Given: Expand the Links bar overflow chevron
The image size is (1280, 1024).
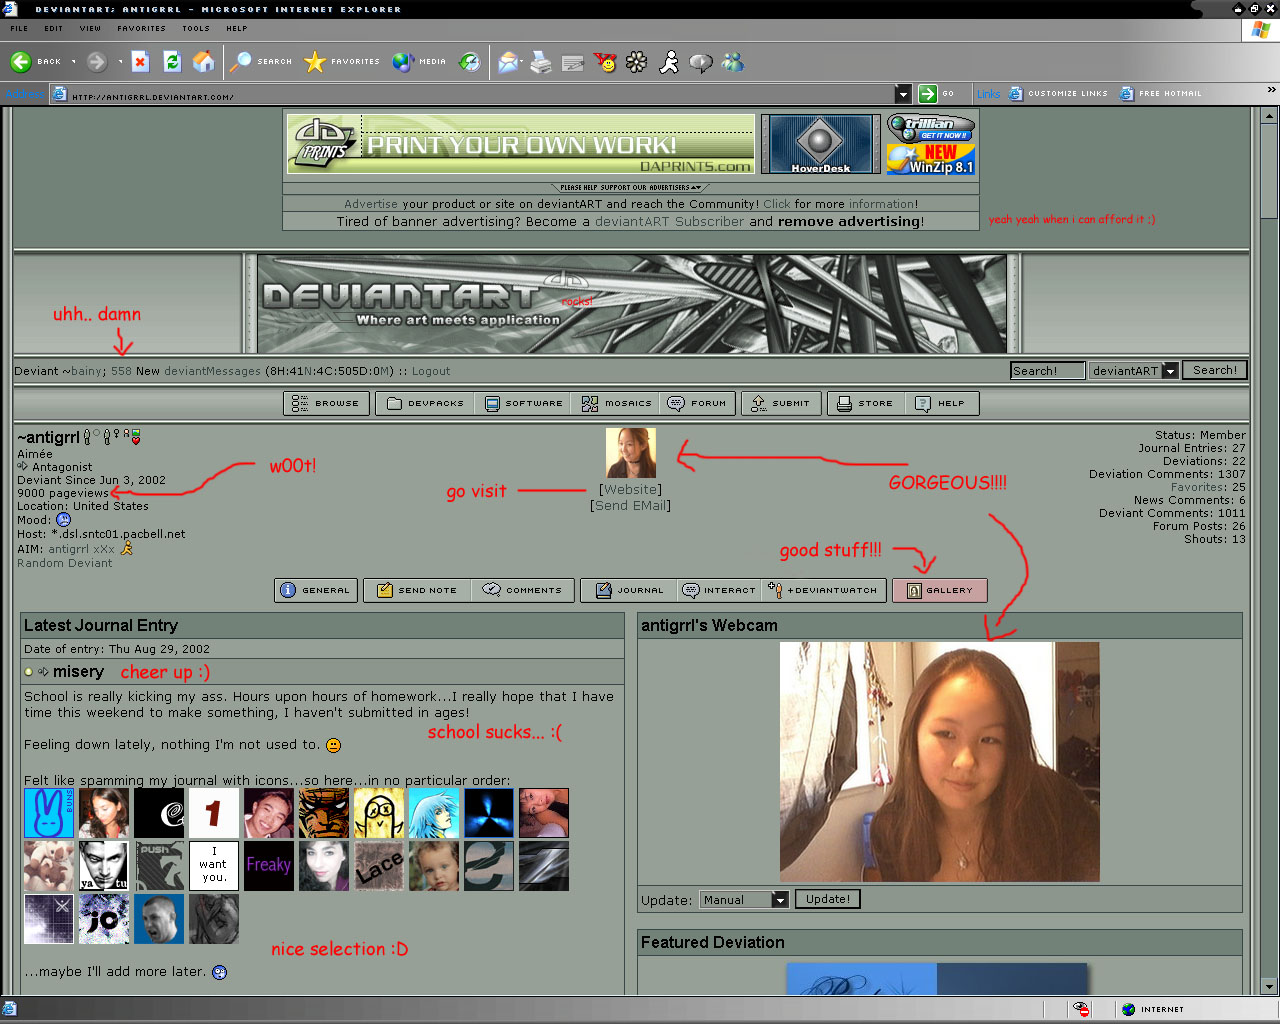Looking at the screenshot, I should (1271, 90).
